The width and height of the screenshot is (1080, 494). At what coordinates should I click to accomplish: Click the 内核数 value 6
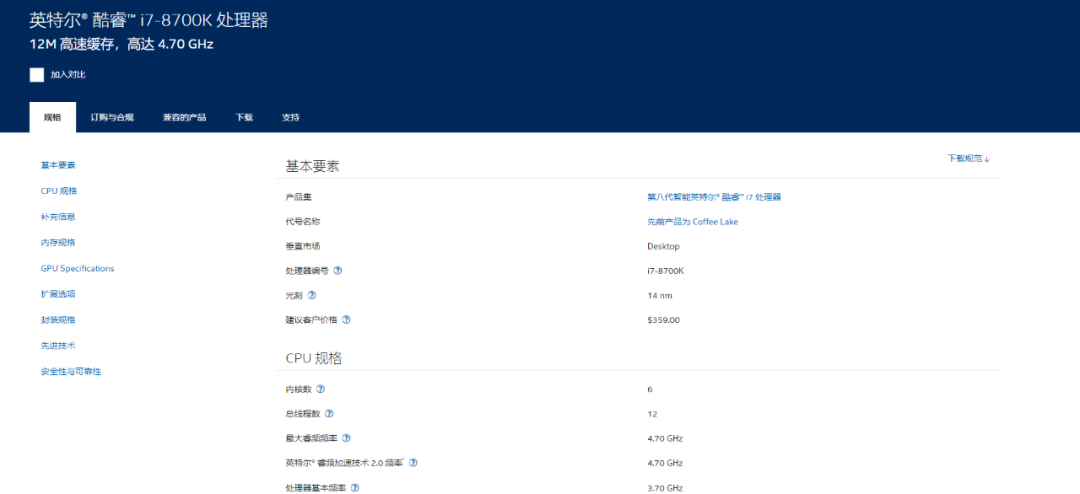click(x=650, y=389)
